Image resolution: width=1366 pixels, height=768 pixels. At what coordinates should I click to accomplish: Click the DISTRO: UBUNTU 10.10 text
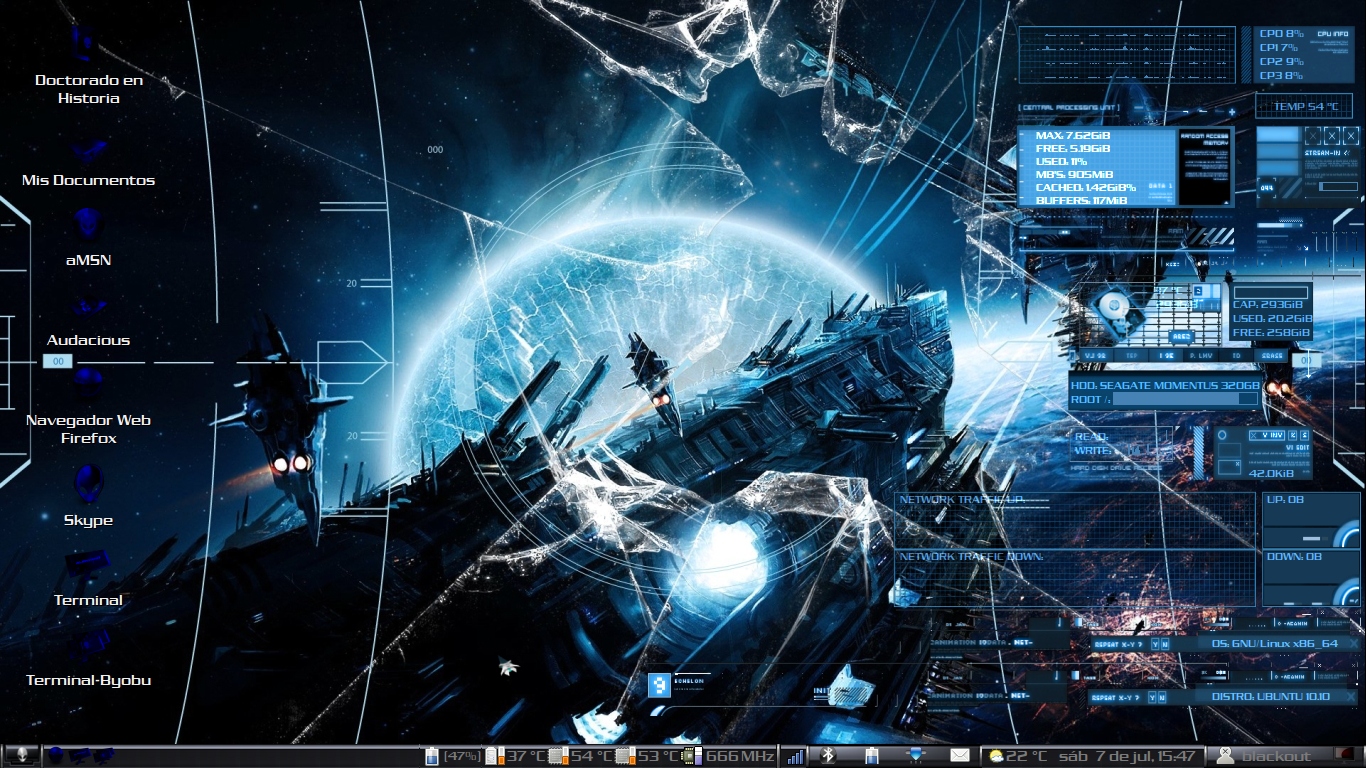(1270, 696)
